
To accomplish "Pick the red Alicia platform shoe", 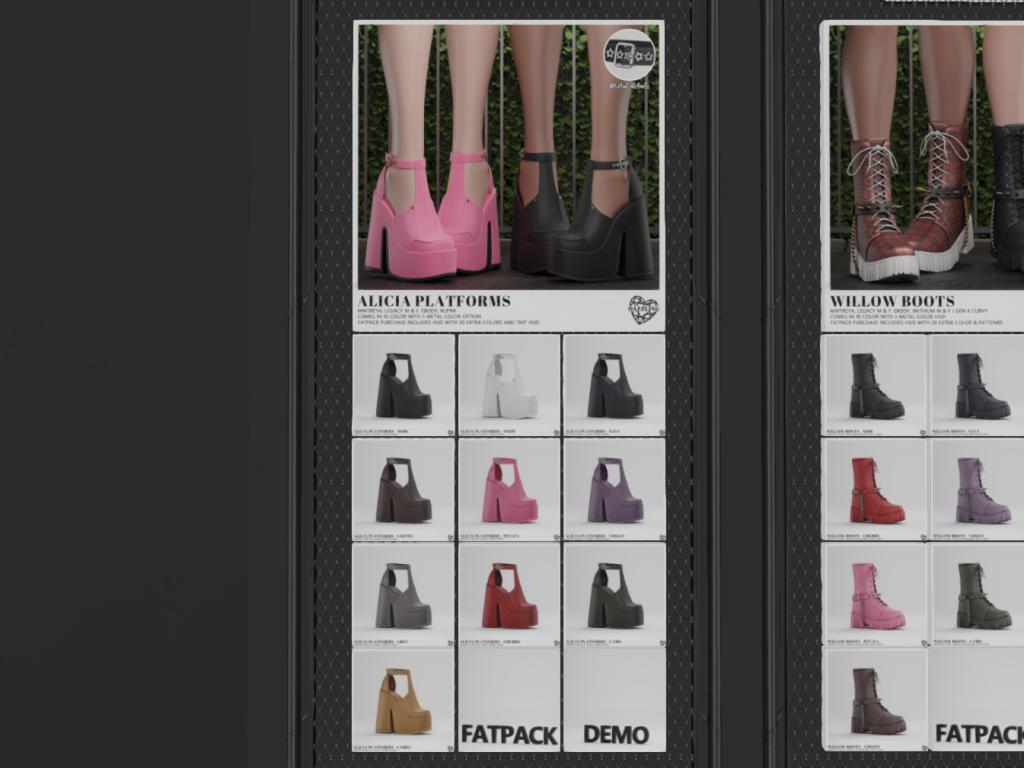I will tap(509, 595).
